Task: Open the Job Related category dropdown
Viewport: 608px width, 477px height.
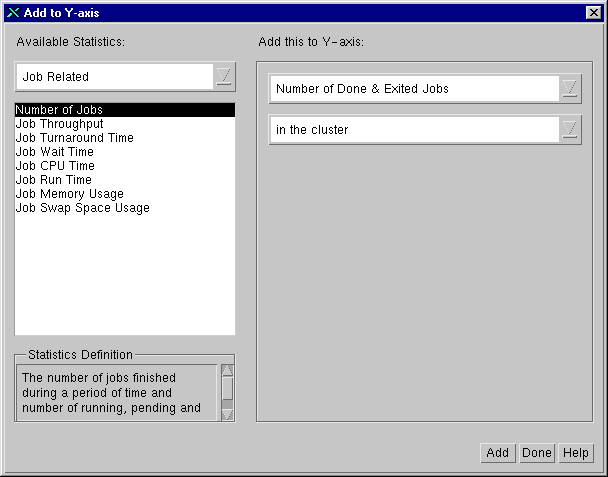Action: [x=225, y=76]
